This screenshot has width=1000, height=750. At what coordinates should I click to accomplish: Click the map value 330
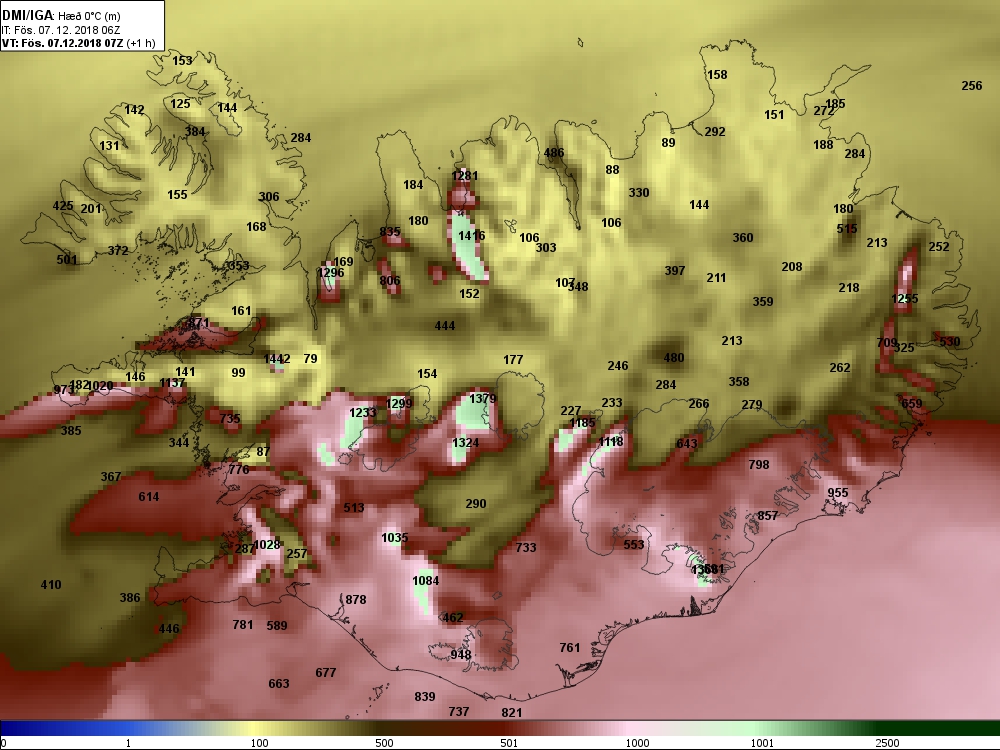pos(639,193)
